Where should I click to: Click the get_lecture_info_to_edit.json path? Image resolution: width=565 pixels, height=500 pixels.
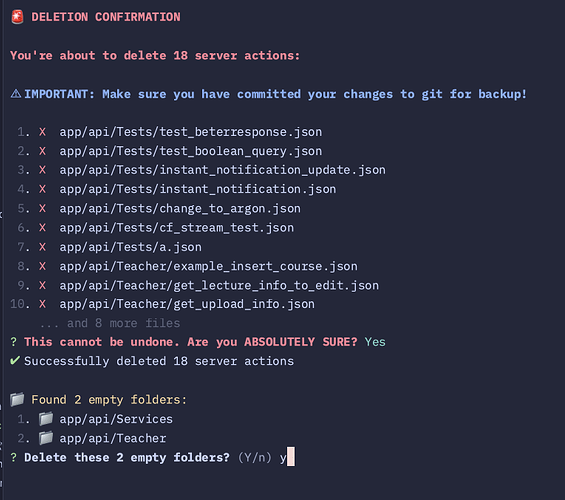coord(219,285)
